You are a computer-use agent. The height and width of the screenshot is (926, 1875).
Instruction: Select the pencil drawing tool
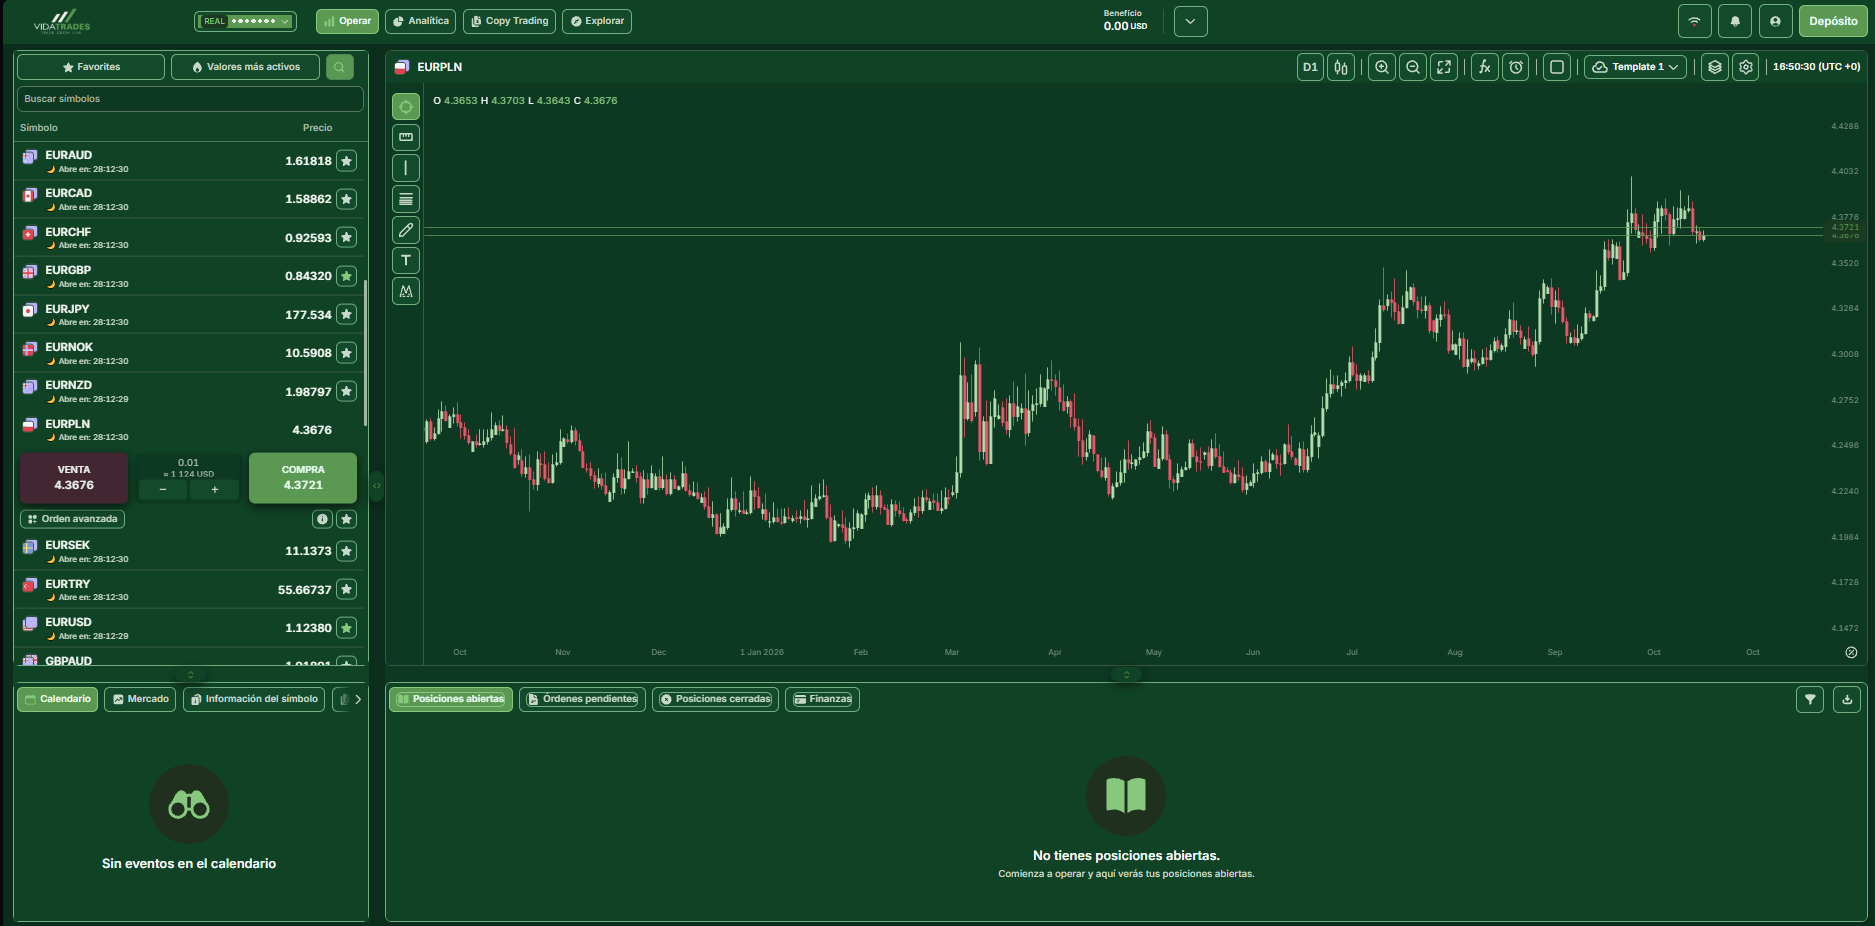(x=406, y=230)
